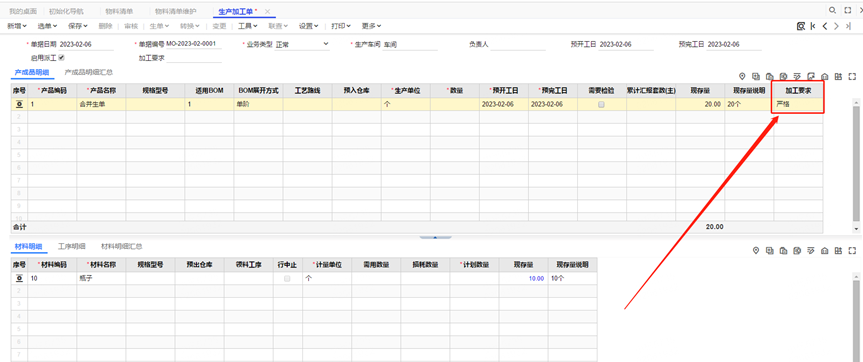Screen dimensions: 863x362
Task: Click the batch-edit pencil icon above material detail grid
Action: coord(811,250)
